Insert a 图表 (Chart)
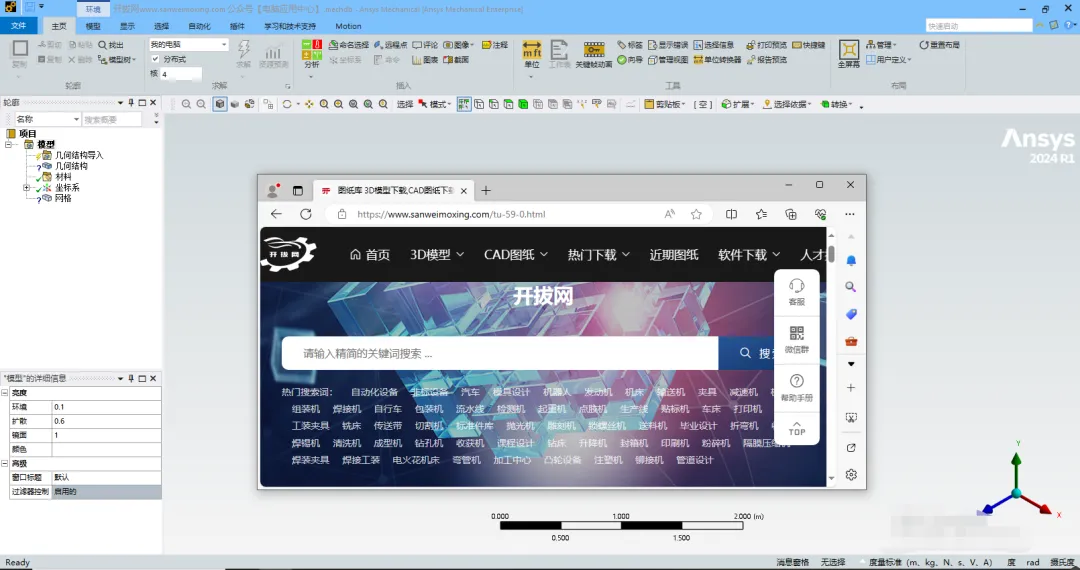The height and width of the screenshot is (570, 1080). [x=425, y=60]
